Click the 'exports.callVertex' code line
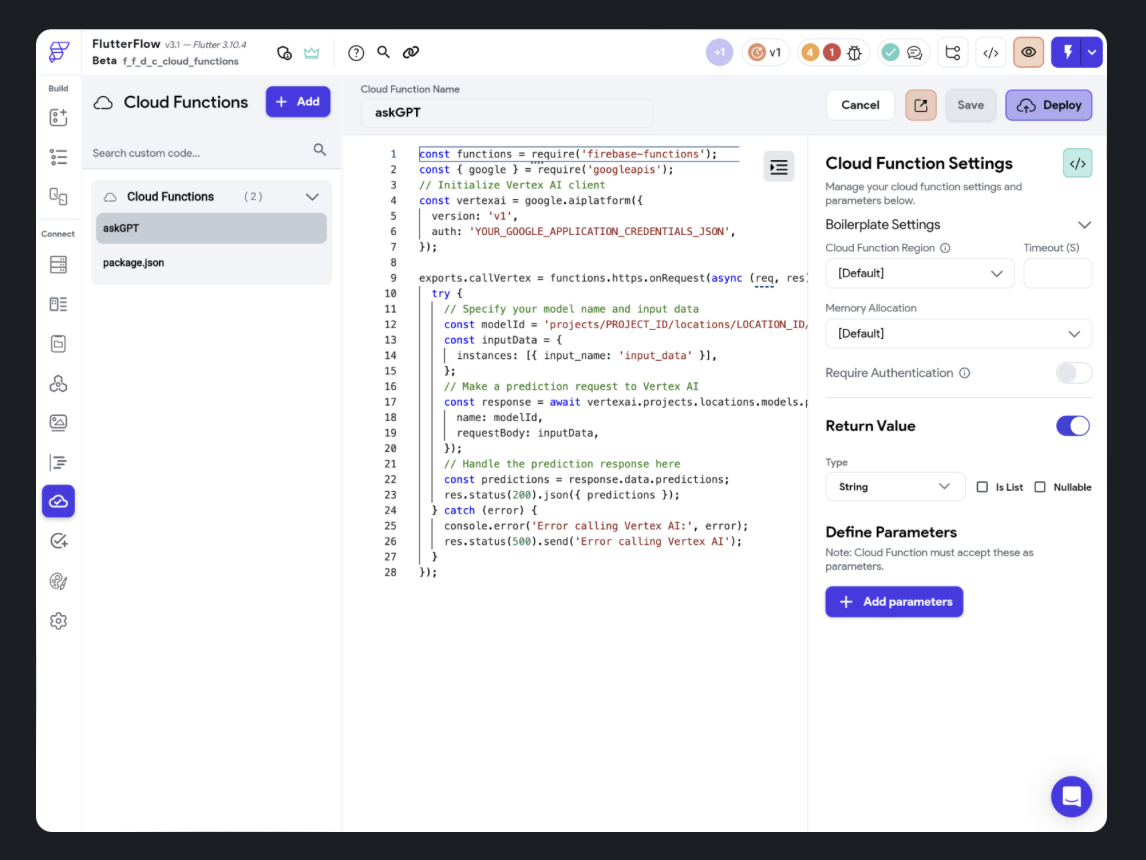 (x=612, y=278)
